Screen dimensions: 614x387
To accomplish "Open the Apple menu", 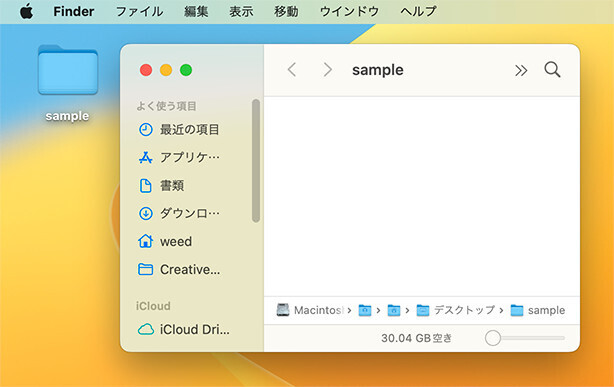I will (x=26, y=11).
